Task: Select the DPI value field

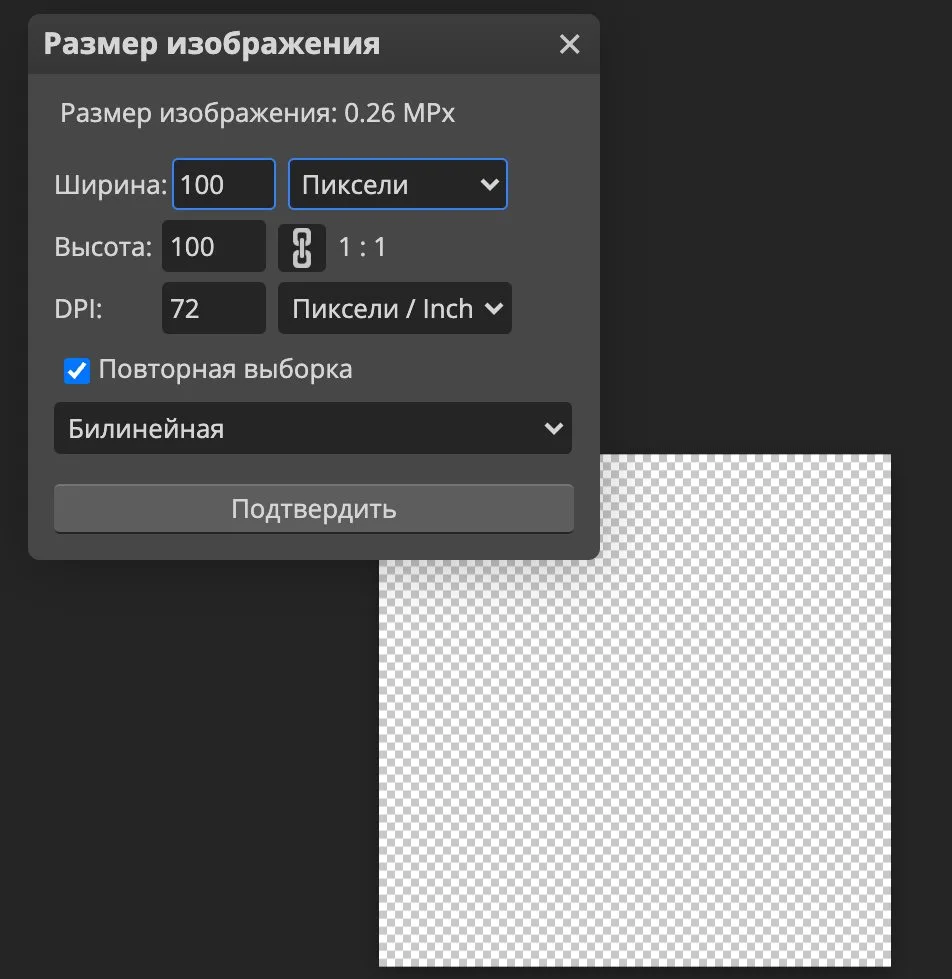Action: pyautogui.click(x=213, y=308)
